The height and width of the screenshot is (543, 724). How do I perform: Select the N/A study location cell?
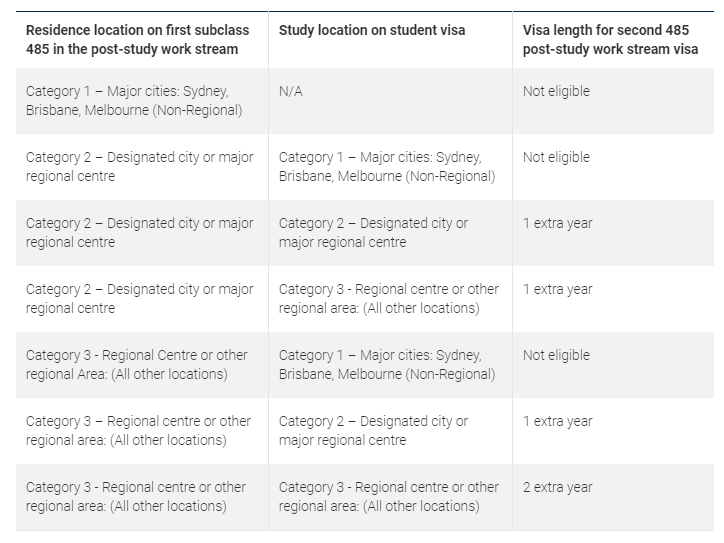tap(291, 91)
